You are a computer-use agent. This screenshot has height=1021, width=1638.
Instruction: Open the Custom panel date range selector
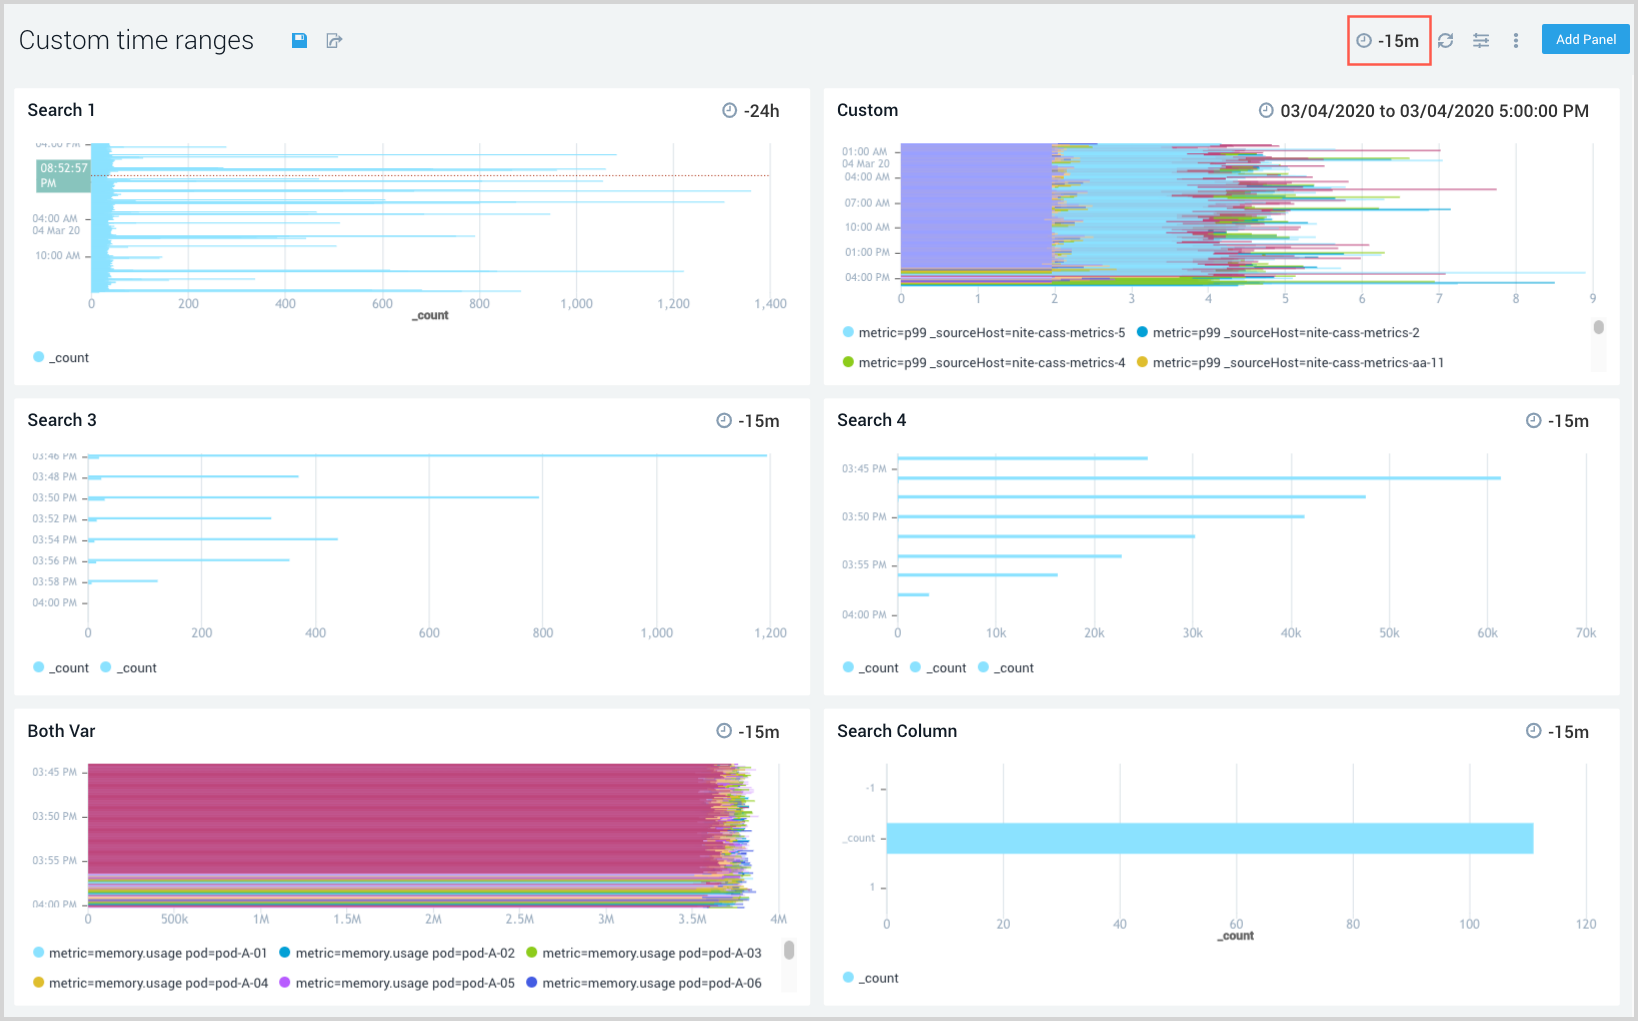click(x=1433, y=111)
